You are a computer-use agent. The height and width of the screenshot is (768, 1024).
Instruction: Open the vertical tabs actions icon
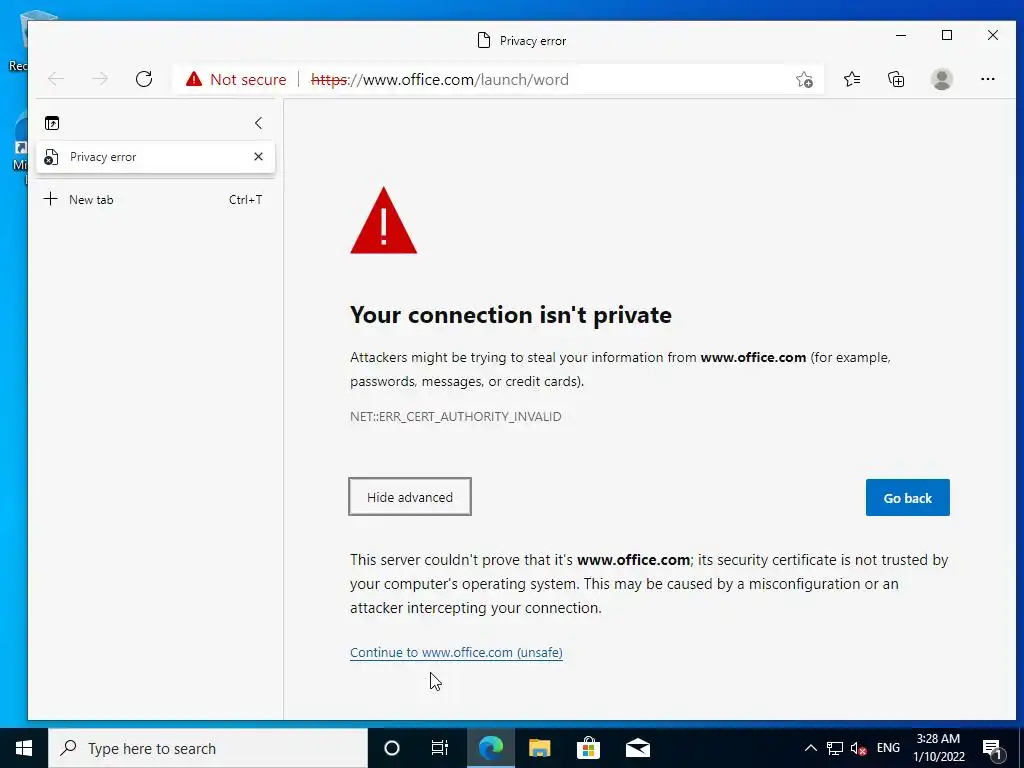[x=52, y=123]
